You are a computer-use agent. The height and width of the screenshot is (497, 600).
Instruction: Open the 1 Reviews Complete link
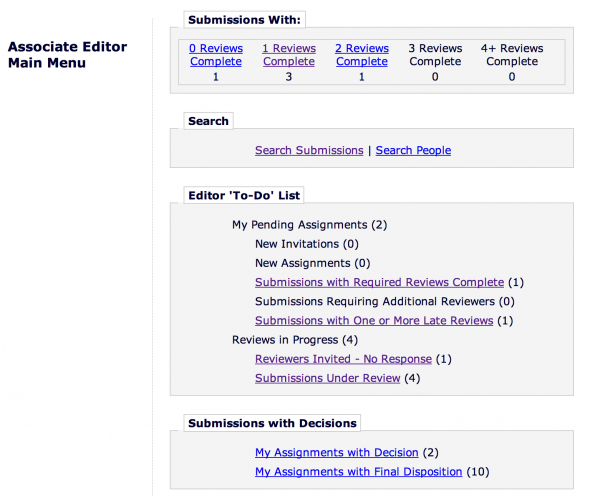click(288, 55)
